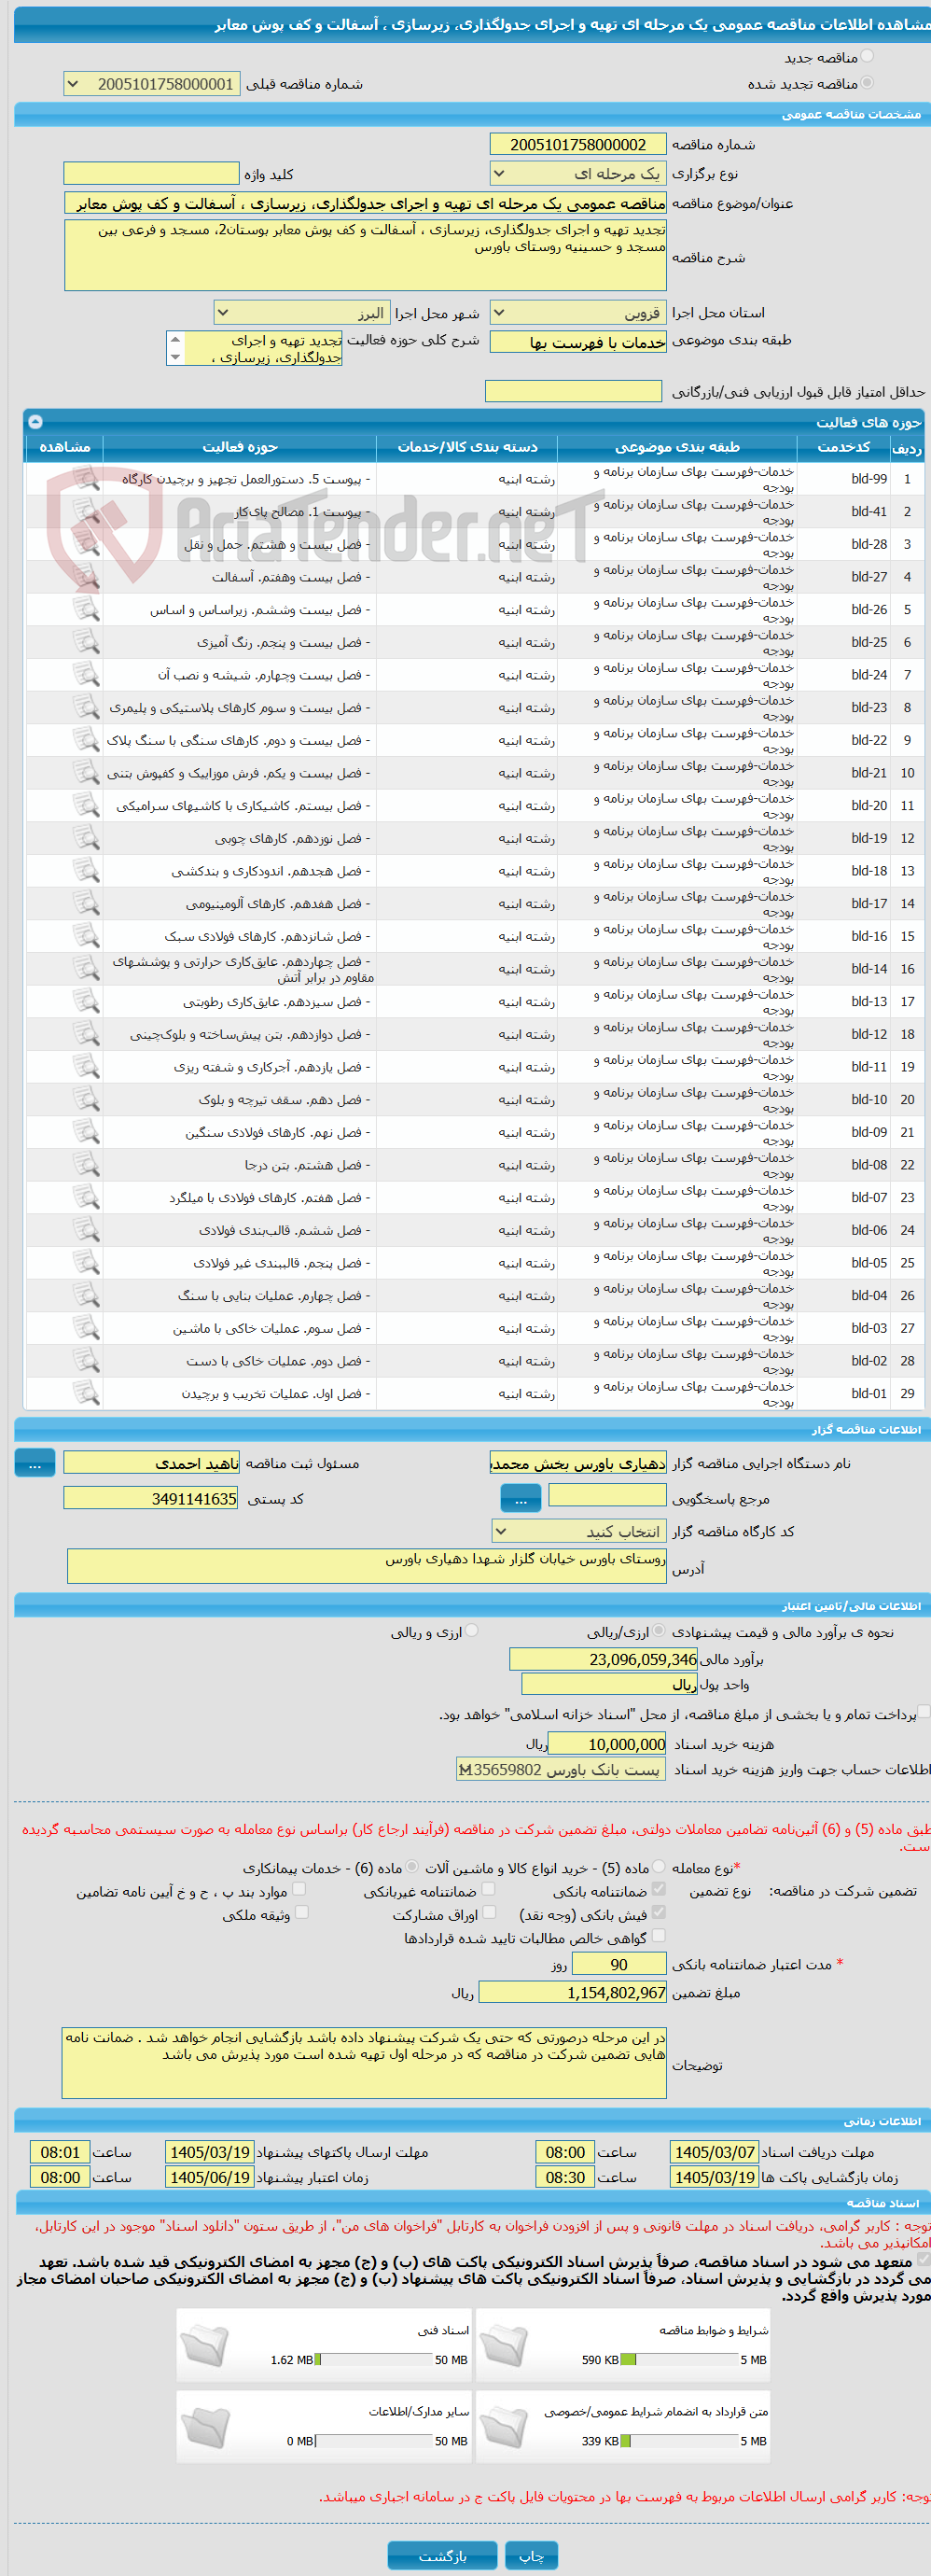Open the سایر مدارک/اطلاعات folder icon
Screen dimensions: 931x2576
pos(205,2426)
